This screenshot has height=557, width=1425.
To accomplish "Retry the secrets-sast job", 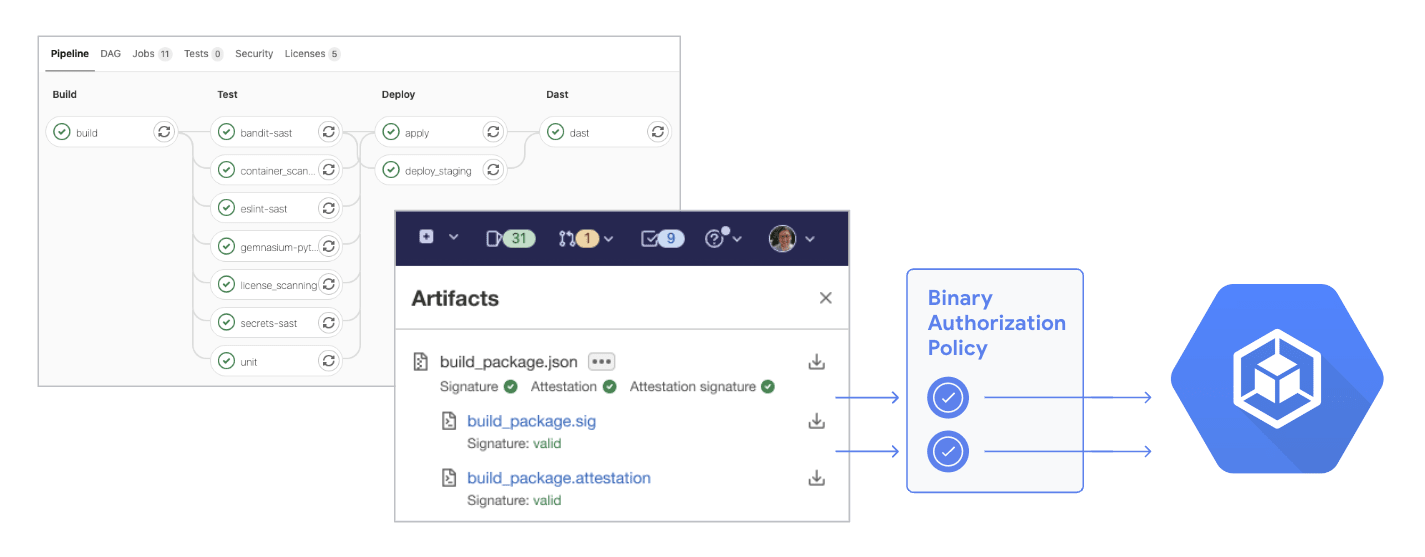I will coord(329,322).
